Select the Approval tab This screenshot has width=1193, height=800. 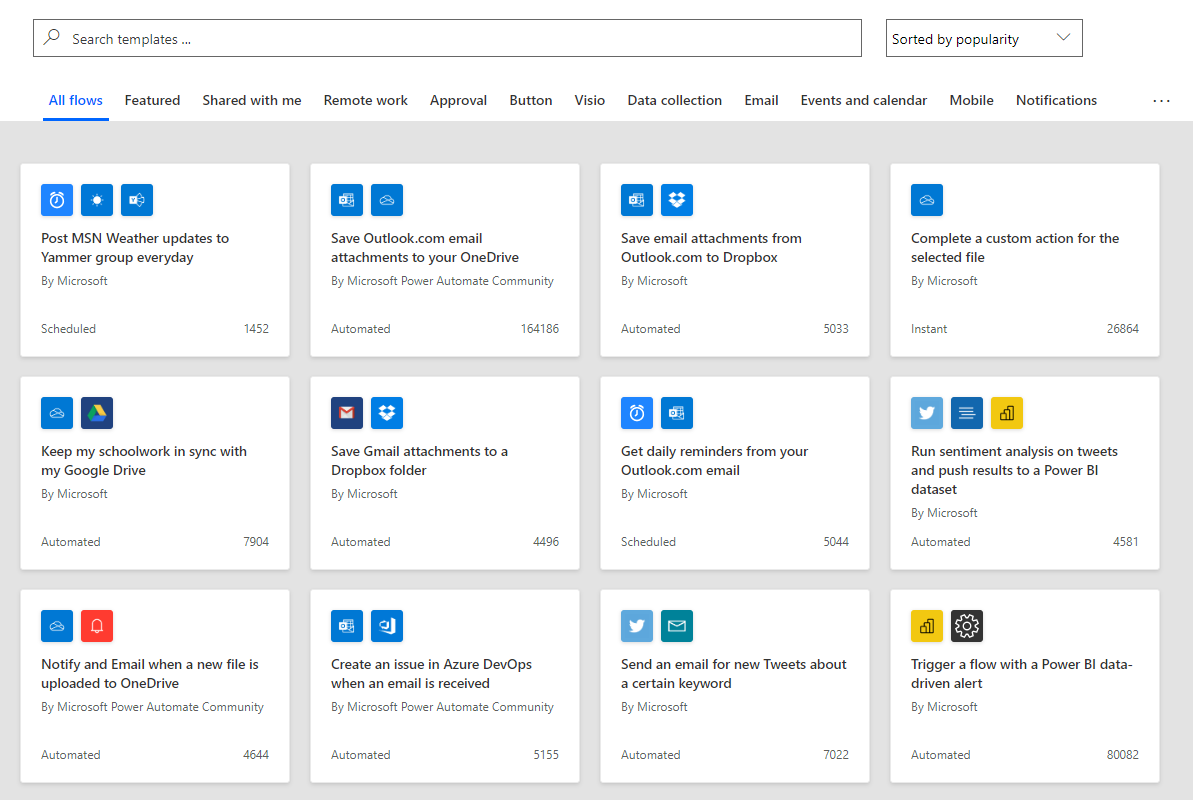point(458,100)
